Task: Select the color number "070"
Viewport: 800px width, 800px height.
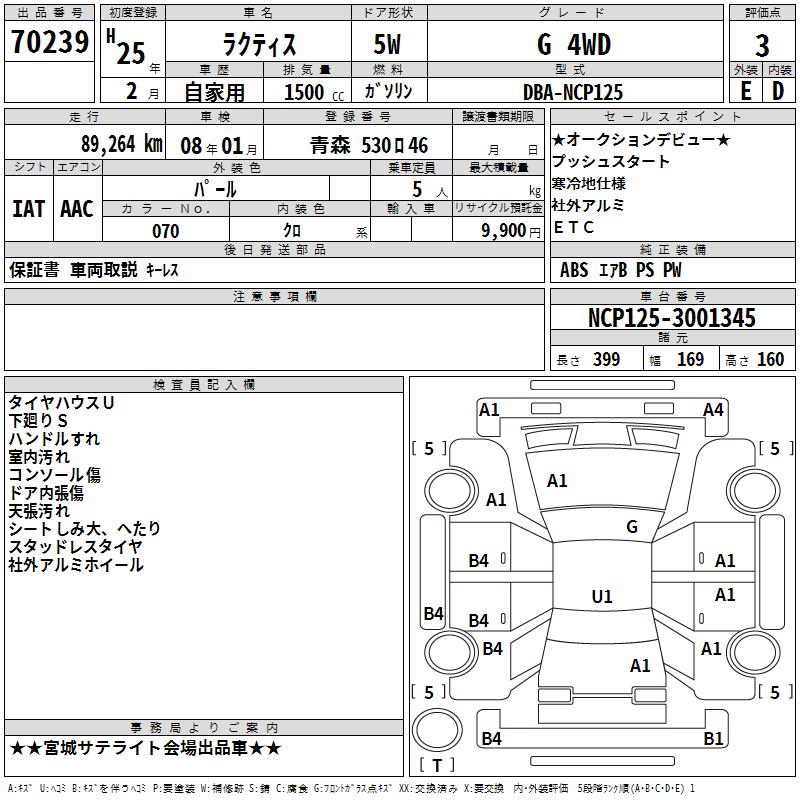Action: 166,231
